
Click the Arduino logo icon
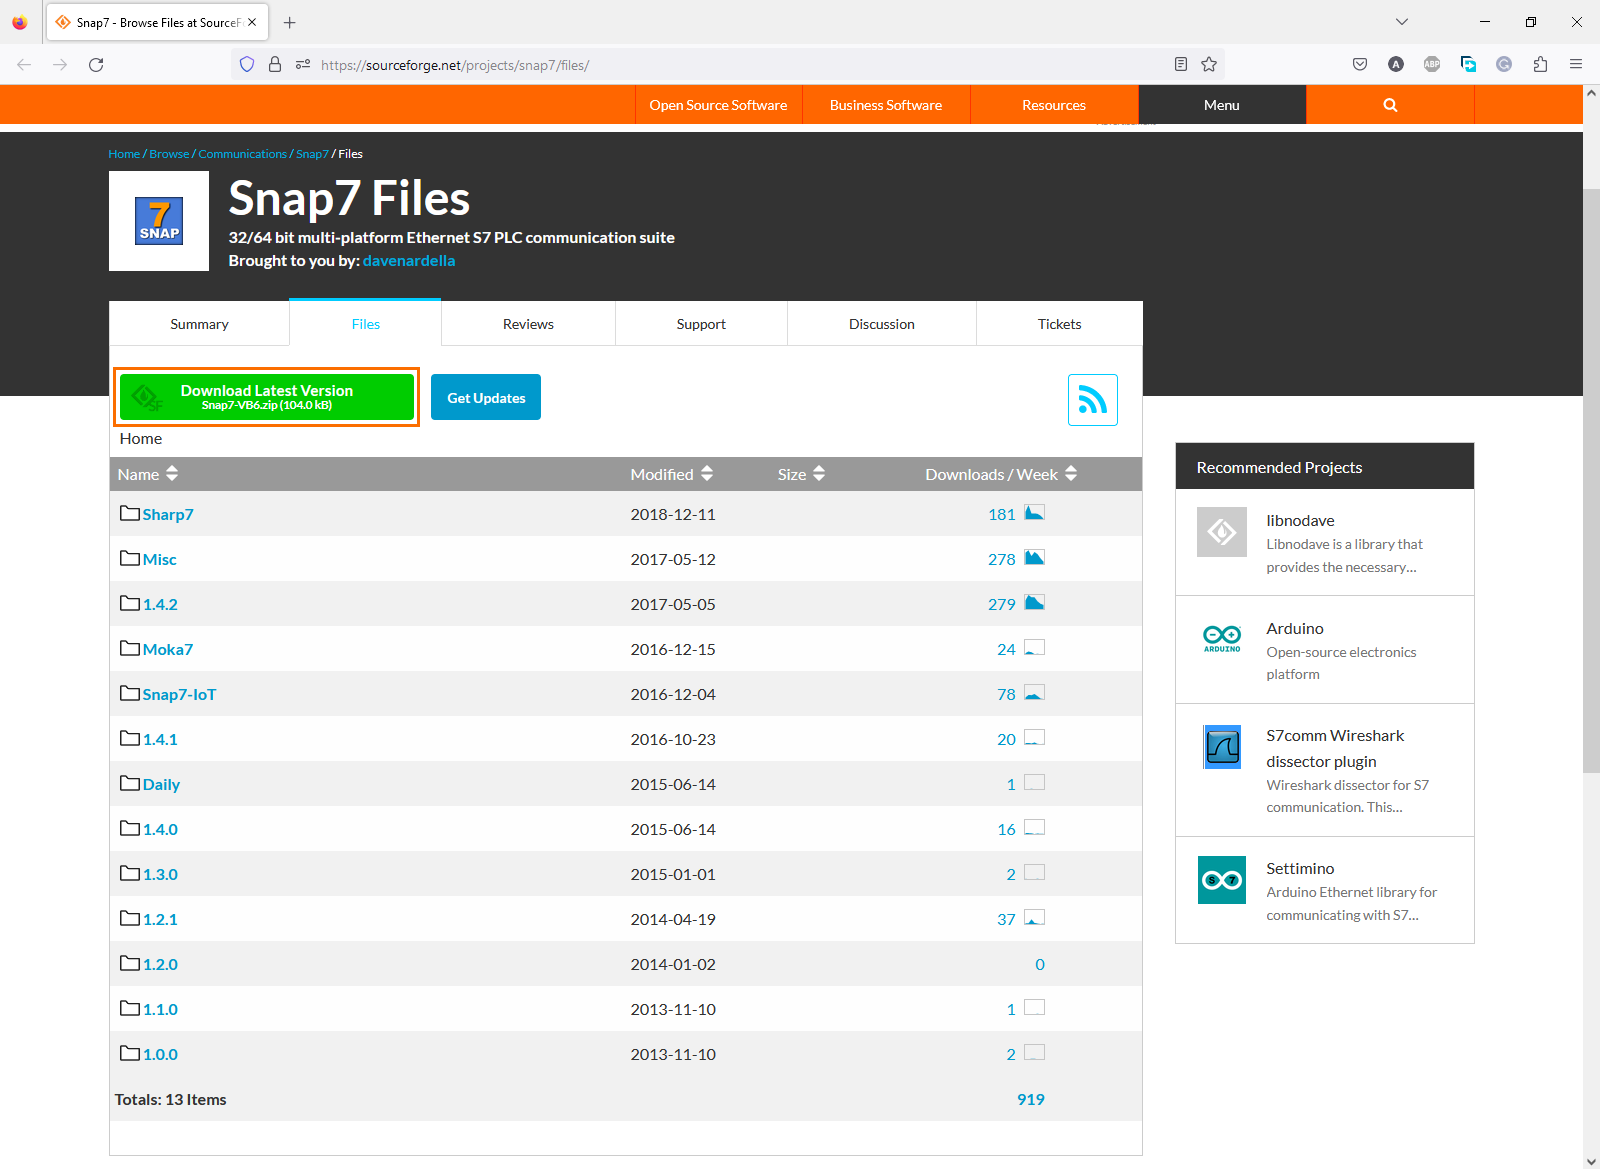tap(1221, 639)
